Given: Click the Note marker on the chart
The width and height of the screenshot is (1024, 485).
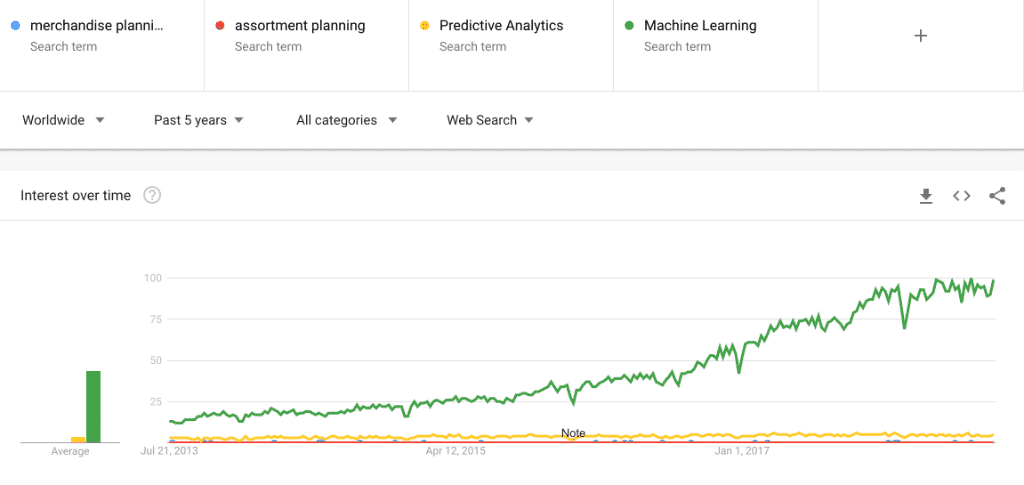Looking at the screenshot, I should coord(573,433).
